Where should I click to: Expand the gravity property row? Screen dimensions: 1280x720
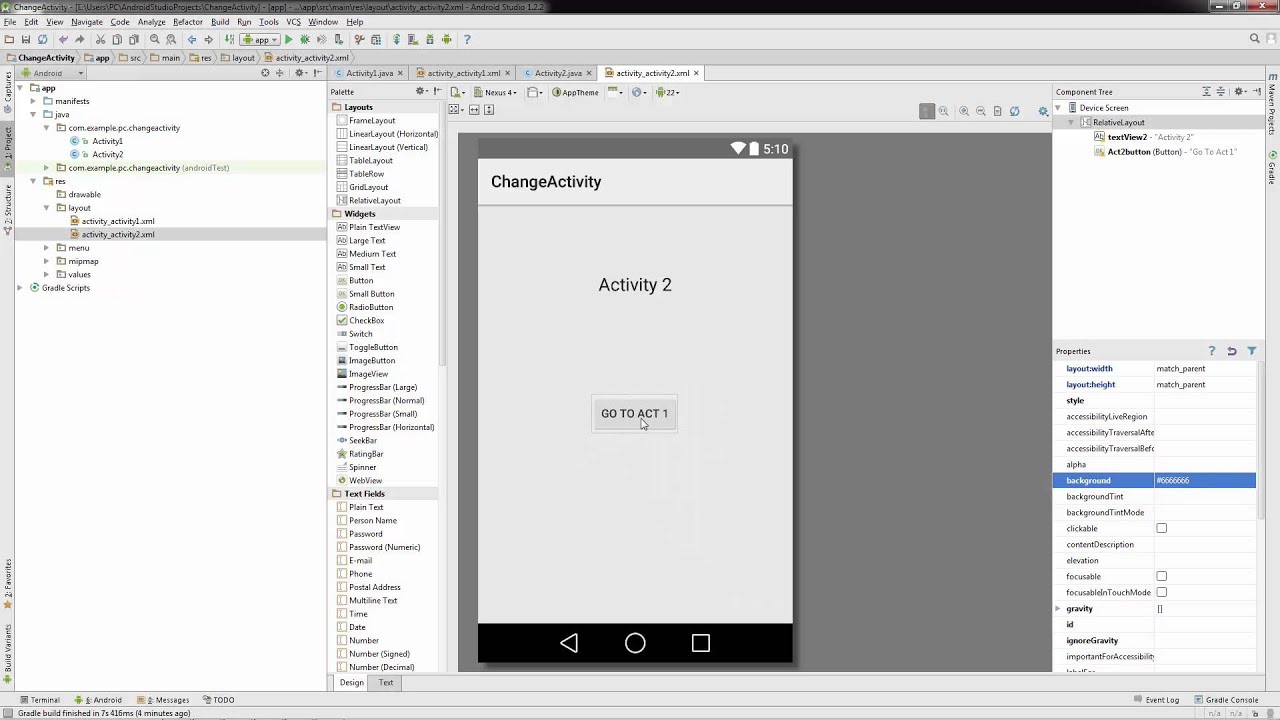point(1058,608)
